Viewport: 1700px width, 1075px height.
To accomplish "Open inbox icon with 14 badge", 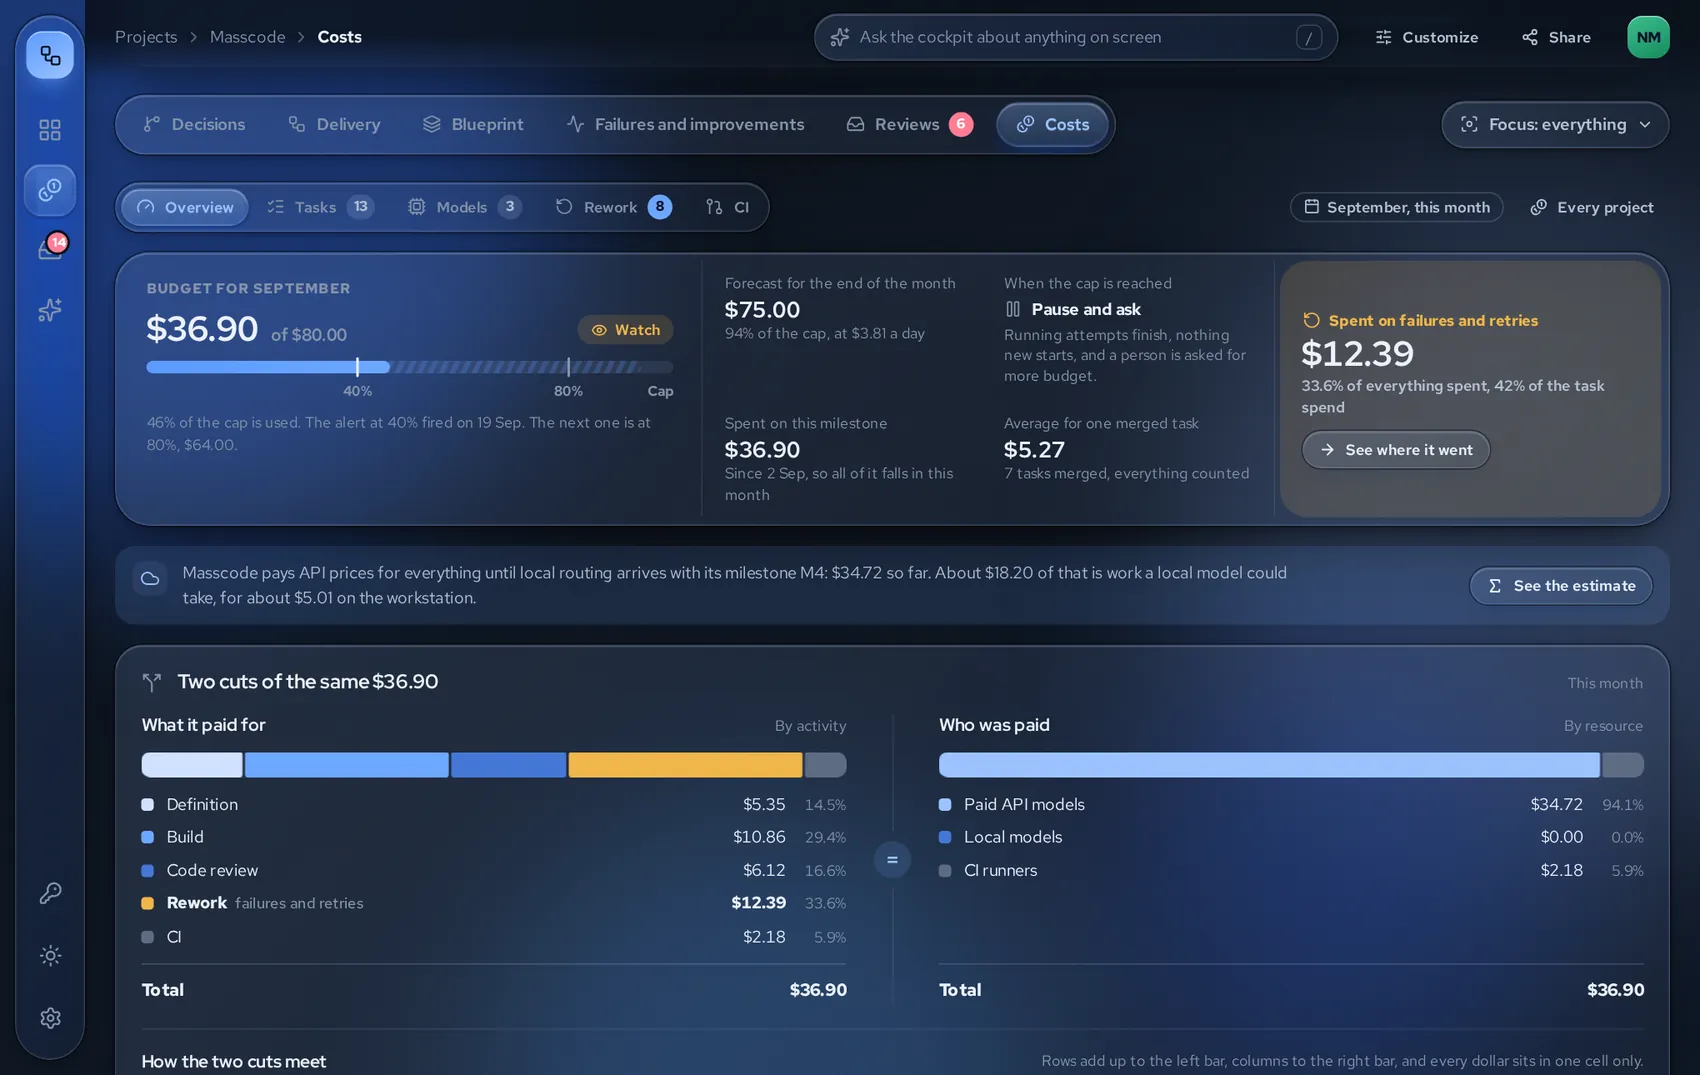I will click(50, 249).
